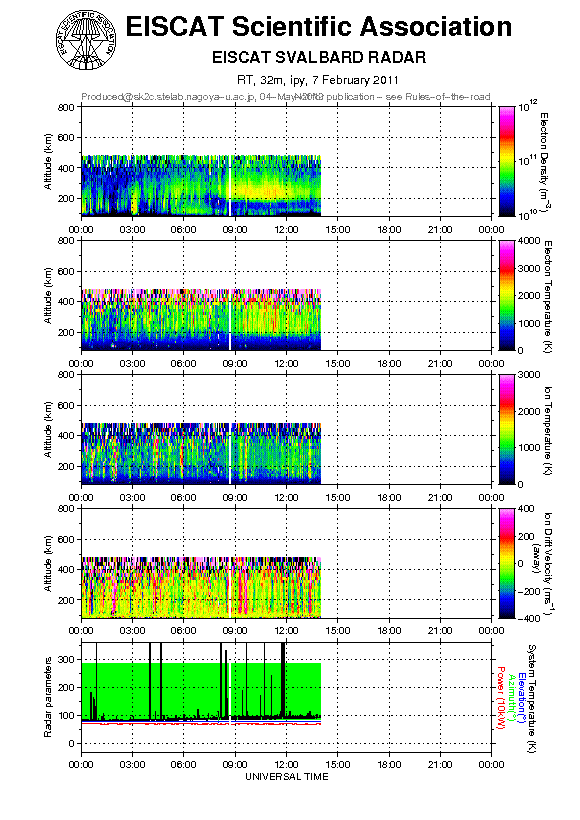
Task: Click the 7 February 2011 date line
Action: click(x=318, y=80)
